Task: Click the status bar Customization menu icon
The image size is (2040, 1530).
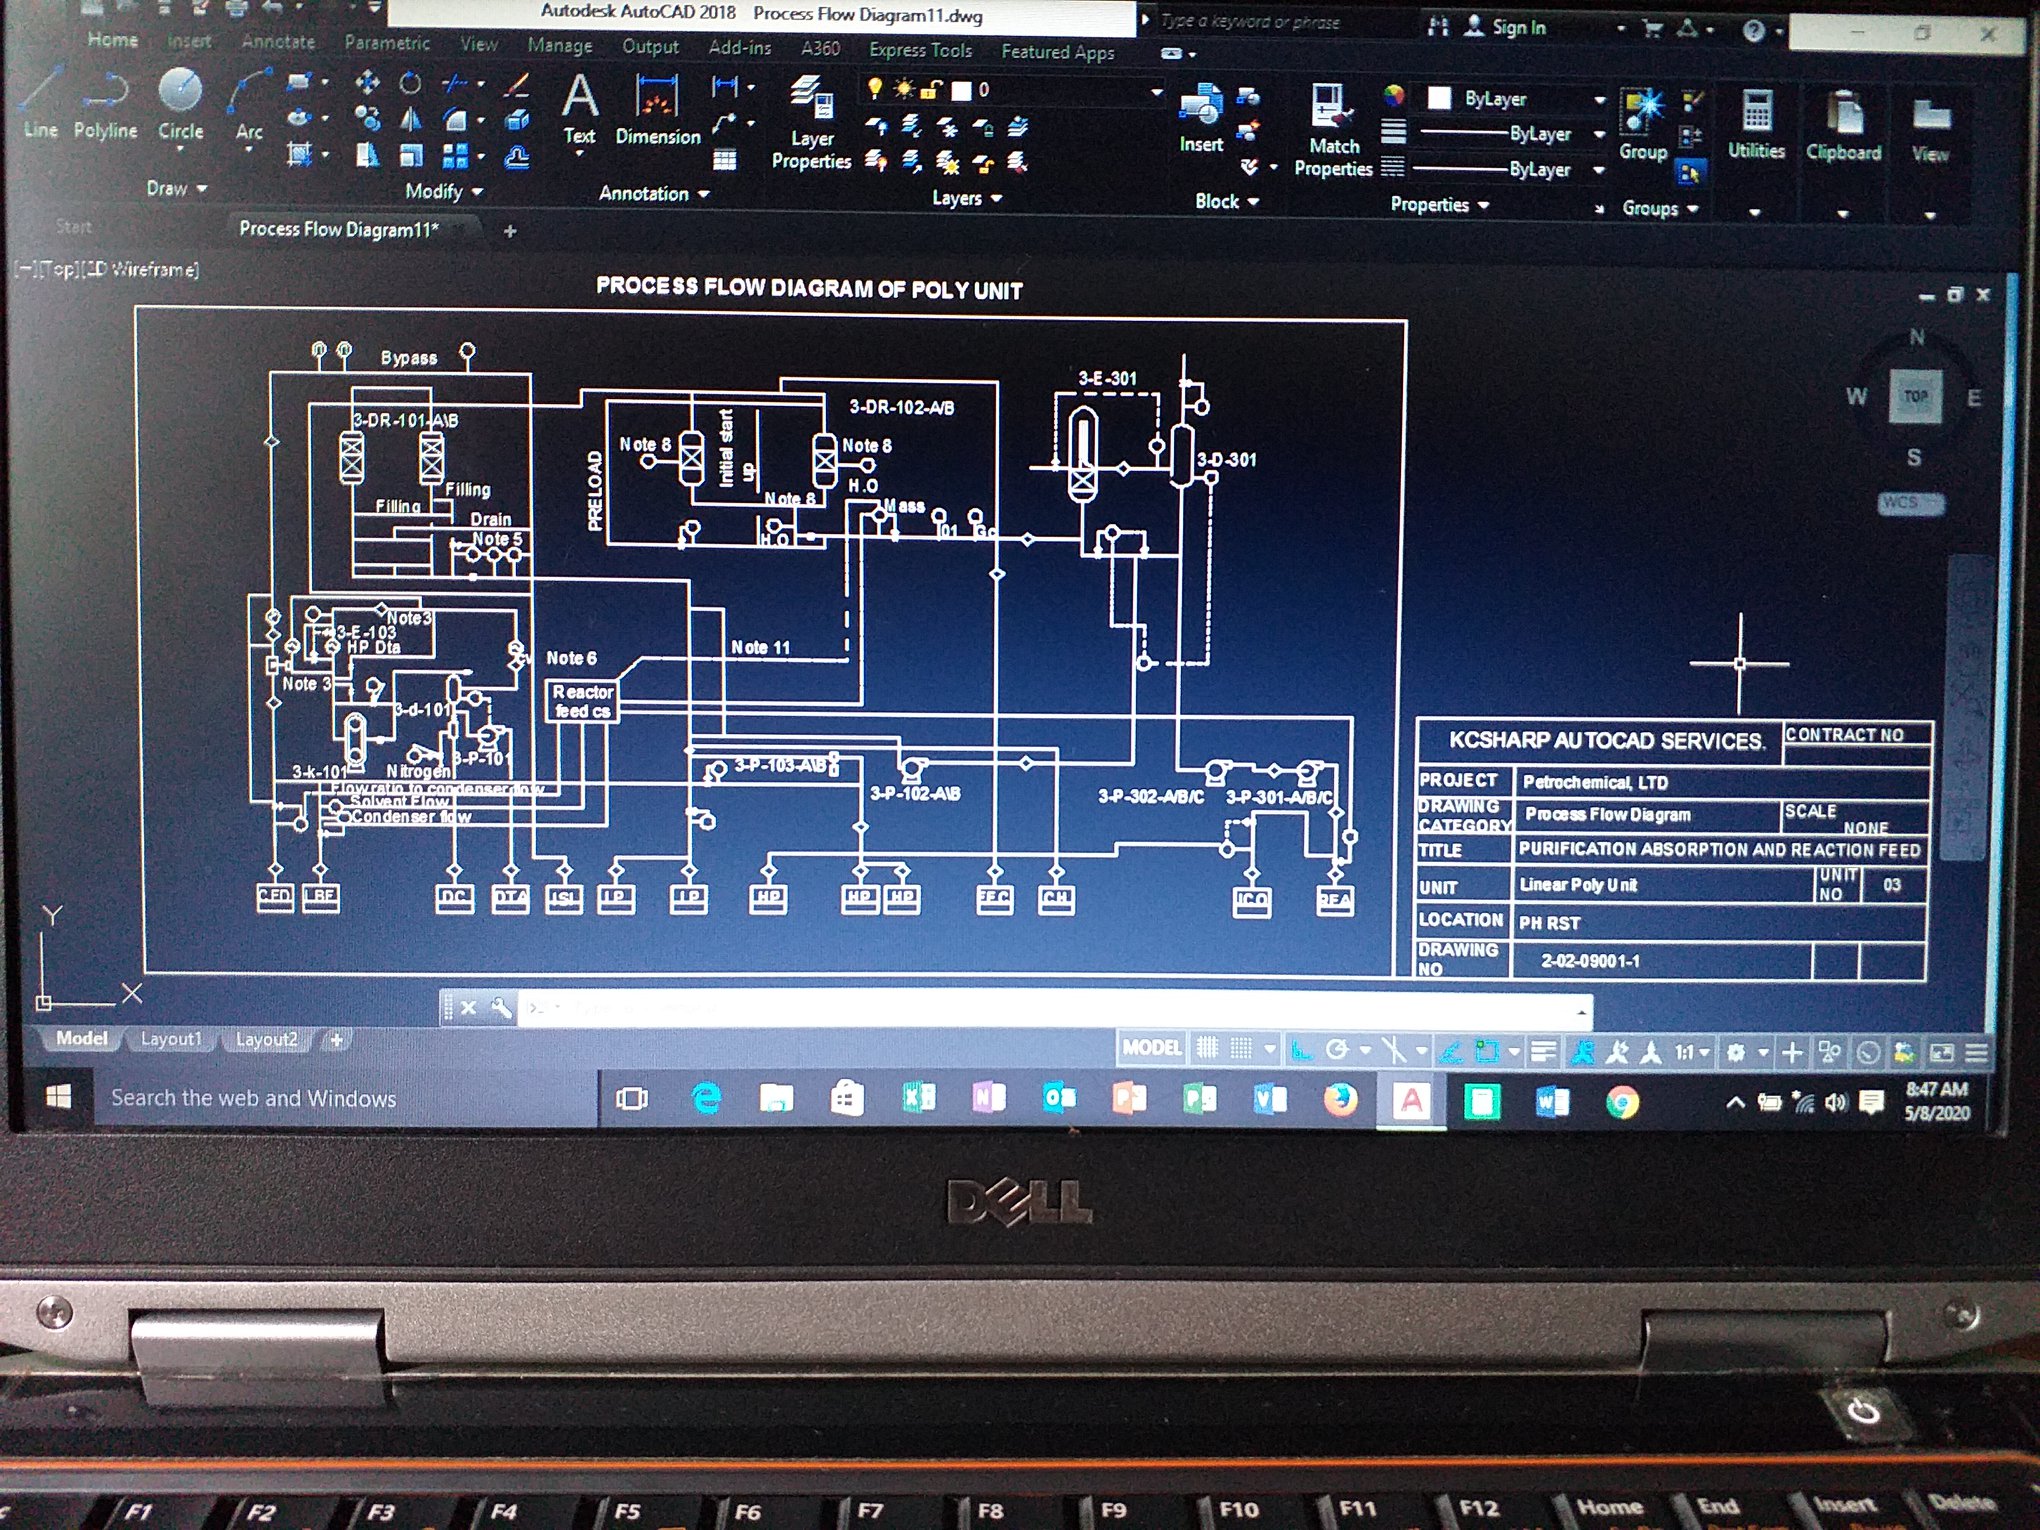Action: pos(1977,1053)
